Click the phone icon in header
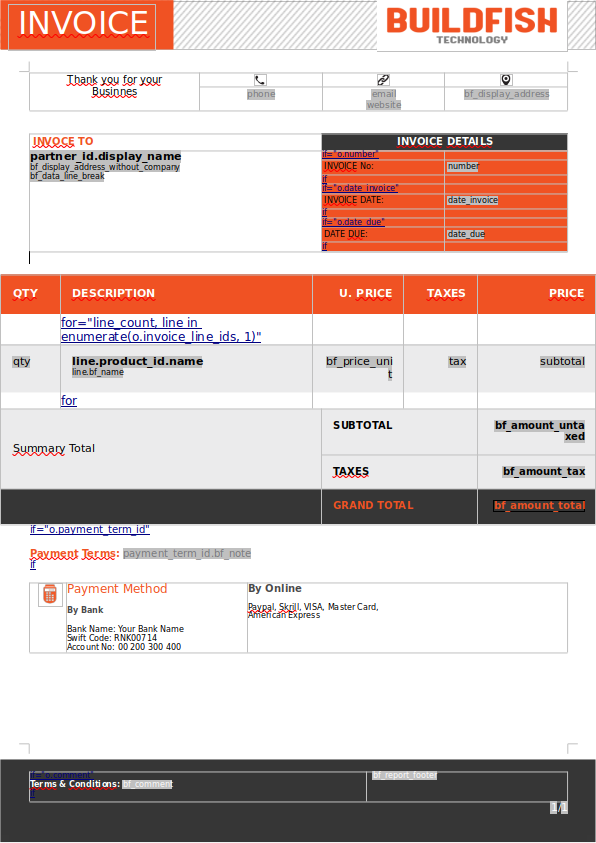The height and width of the screenshot is (843, 596). 260,80
